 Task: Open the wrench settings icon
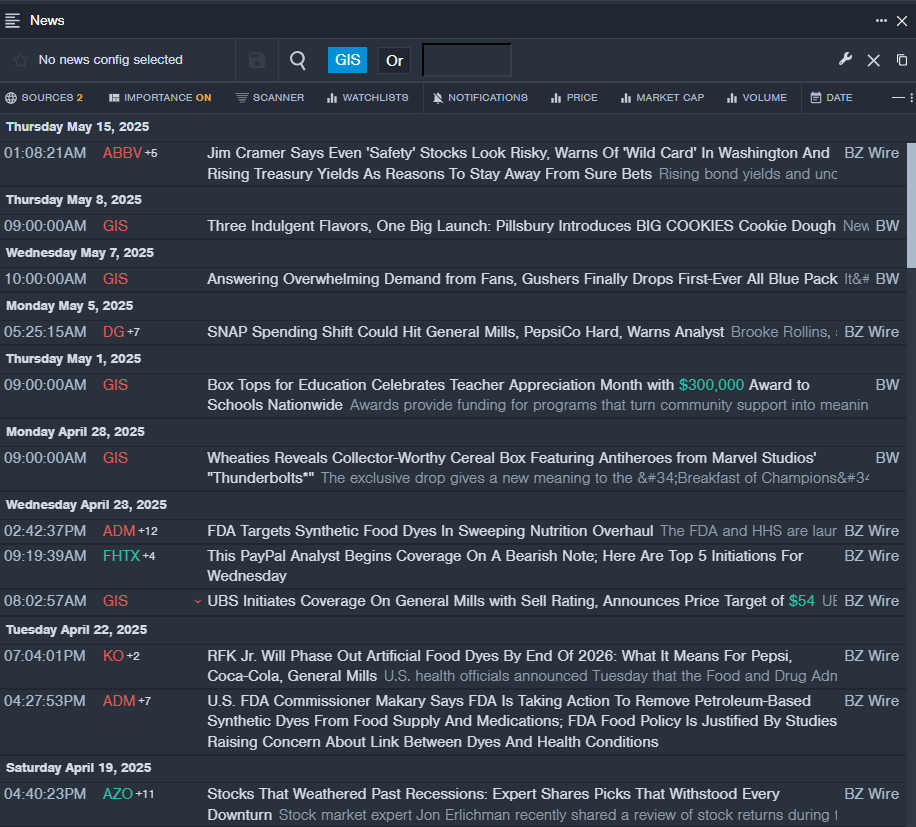(x=845, y=59)
